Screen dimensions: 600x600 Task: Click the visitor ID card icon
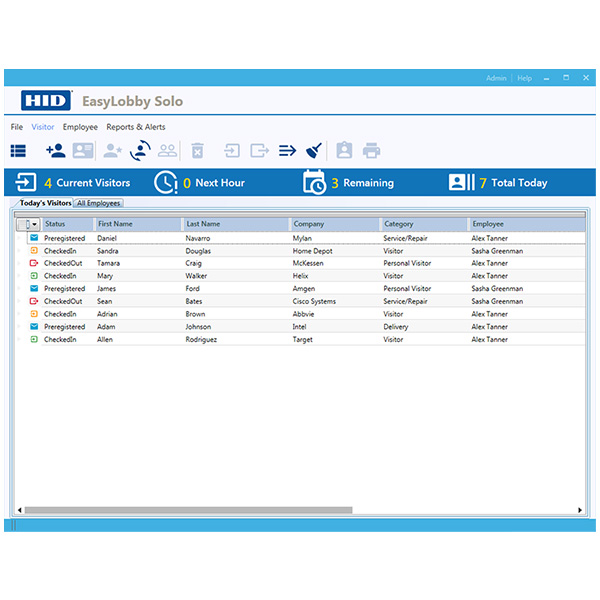[83, 150]
